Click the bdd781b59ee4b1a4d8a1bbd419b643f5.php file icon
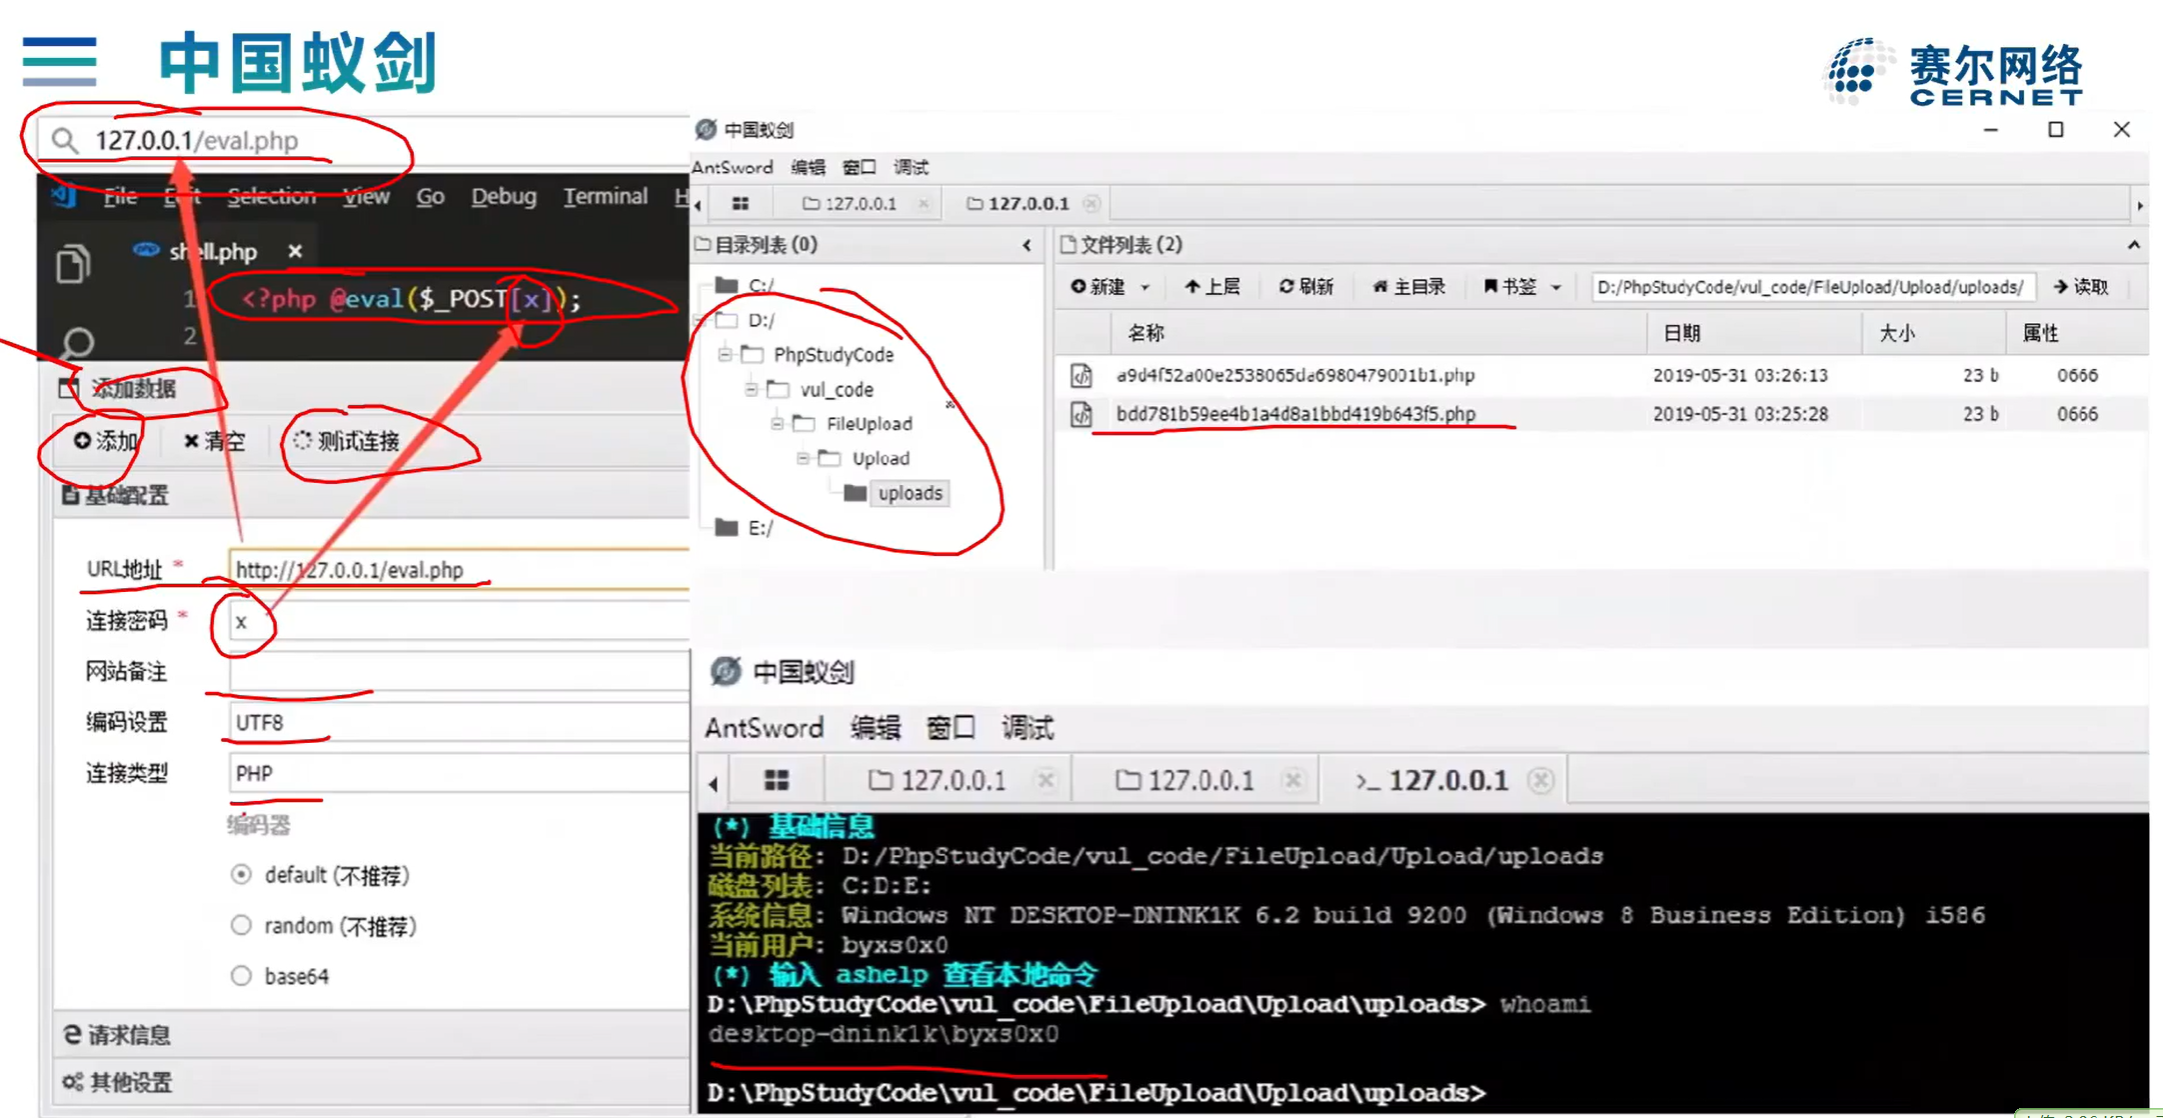The width and height of the screenshot is (2163, 1118). pos(1081,414)
